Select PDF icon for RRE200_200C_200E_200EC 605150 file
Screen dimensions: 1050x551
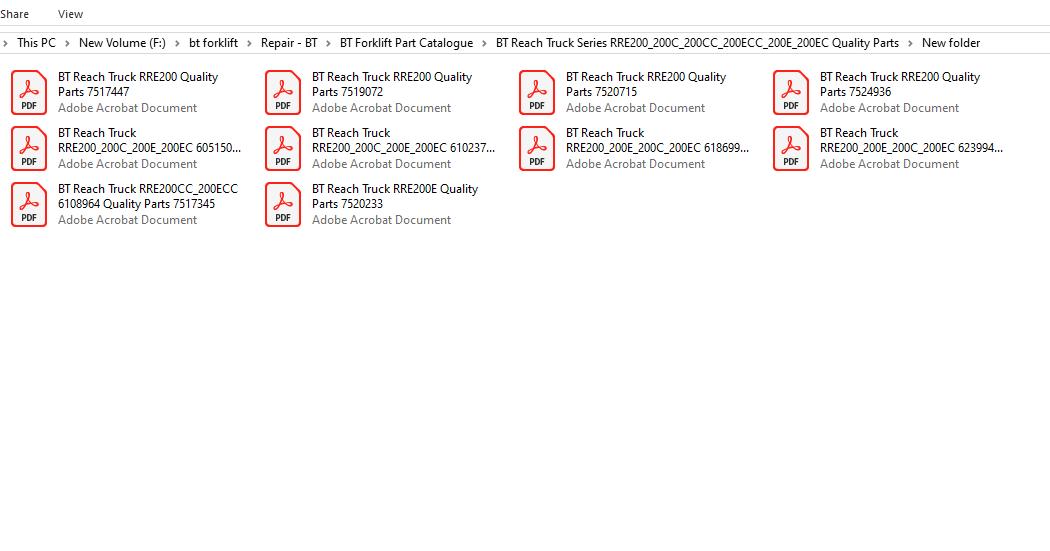29,149
